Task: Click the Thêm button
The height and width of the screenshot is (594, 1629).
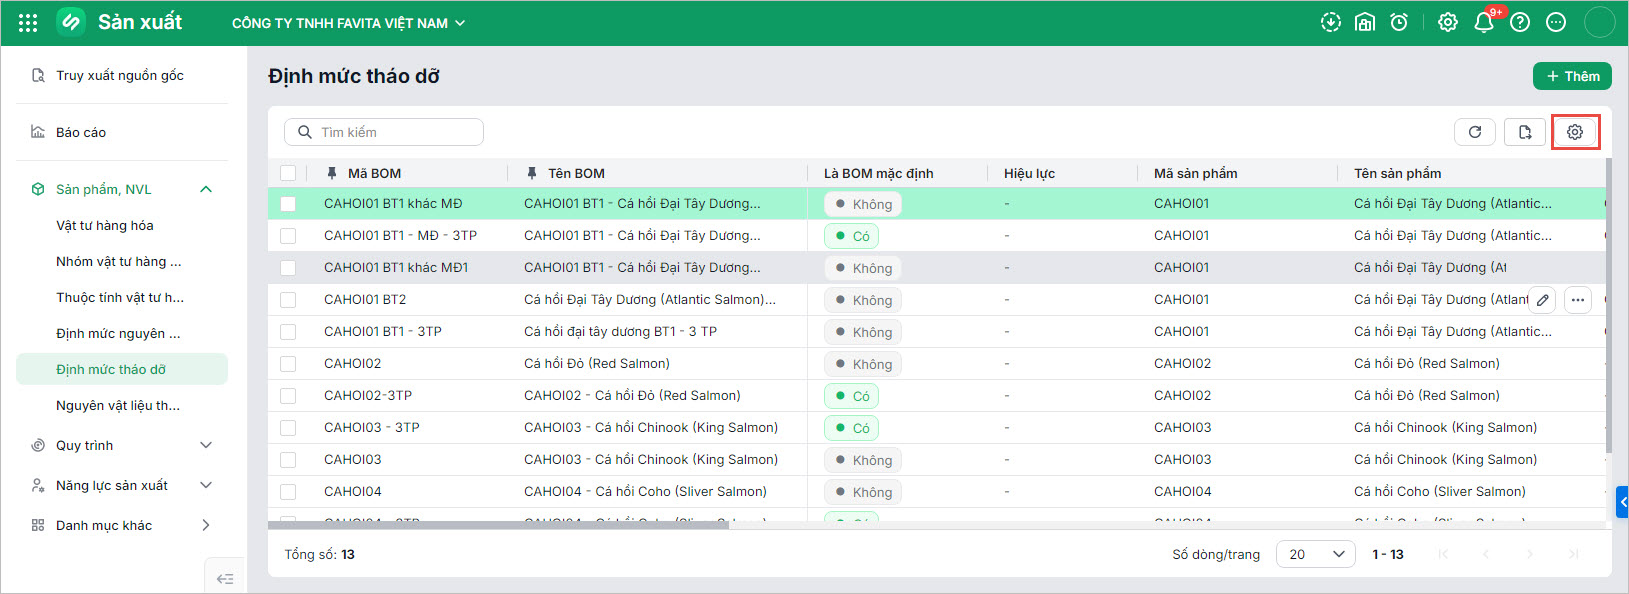Action: click(x=1572, y=76)
